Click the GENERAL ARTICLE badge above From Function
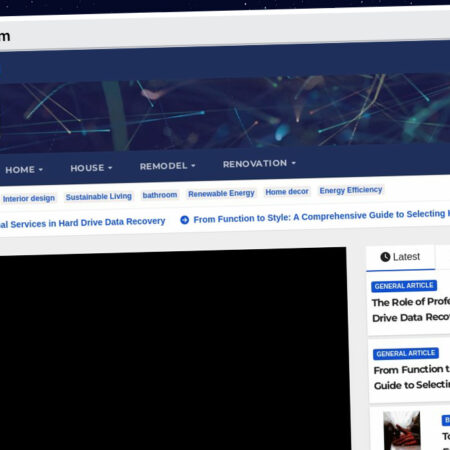 (406, 354)
